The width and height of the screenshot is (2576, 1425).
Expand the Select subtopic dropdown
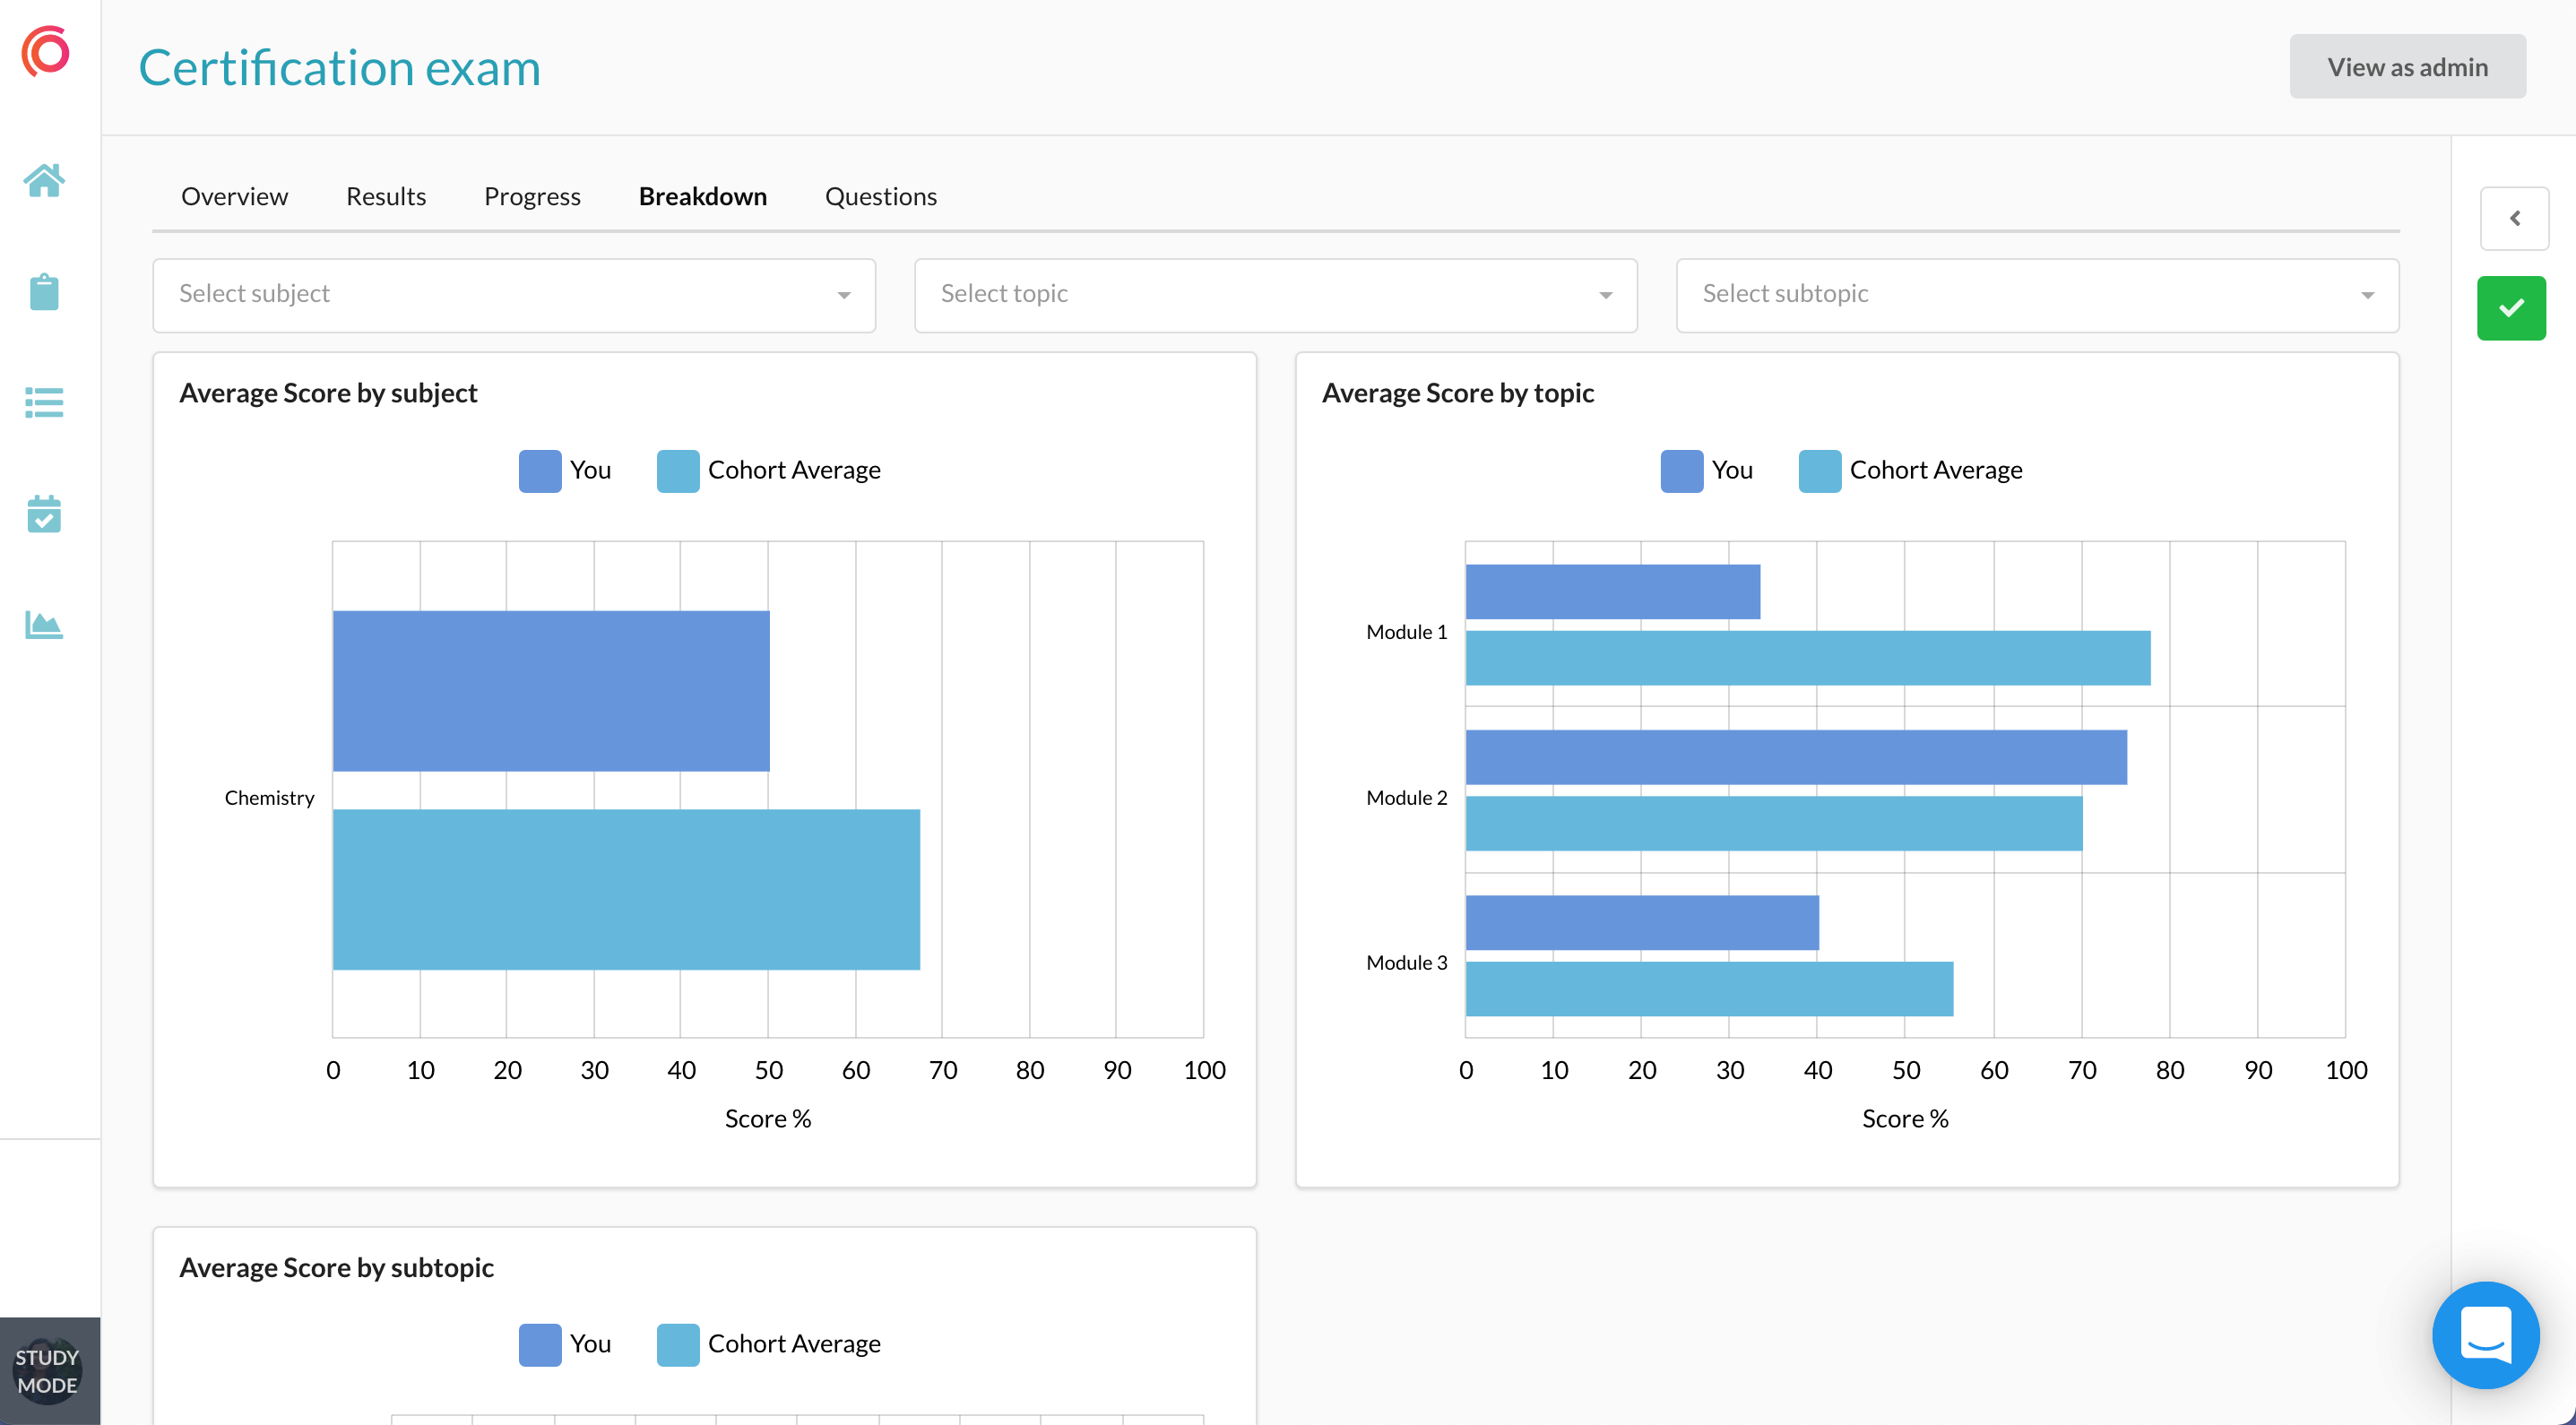pyautogui.click(x=2037, y=295)
